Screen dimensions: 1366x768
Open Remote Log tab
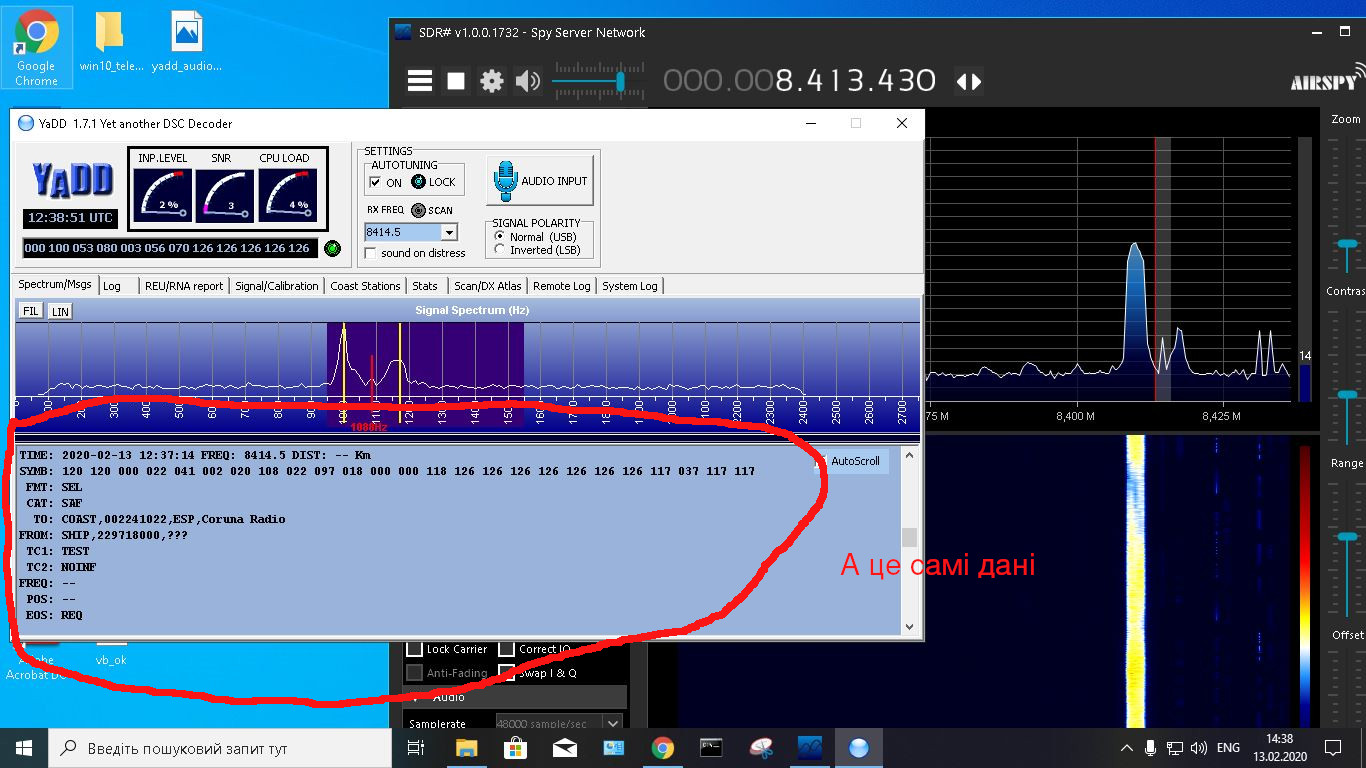[x=562, y=286]
